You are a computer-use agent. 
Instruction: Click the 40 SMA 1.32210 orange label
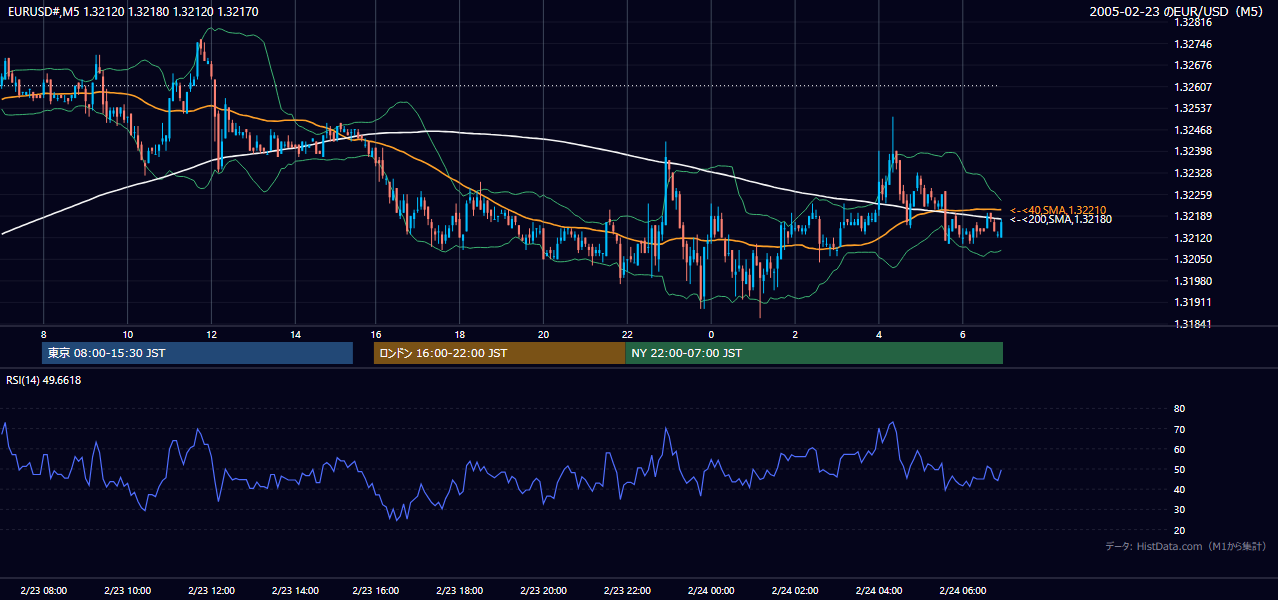click(x=1057, y=210)
